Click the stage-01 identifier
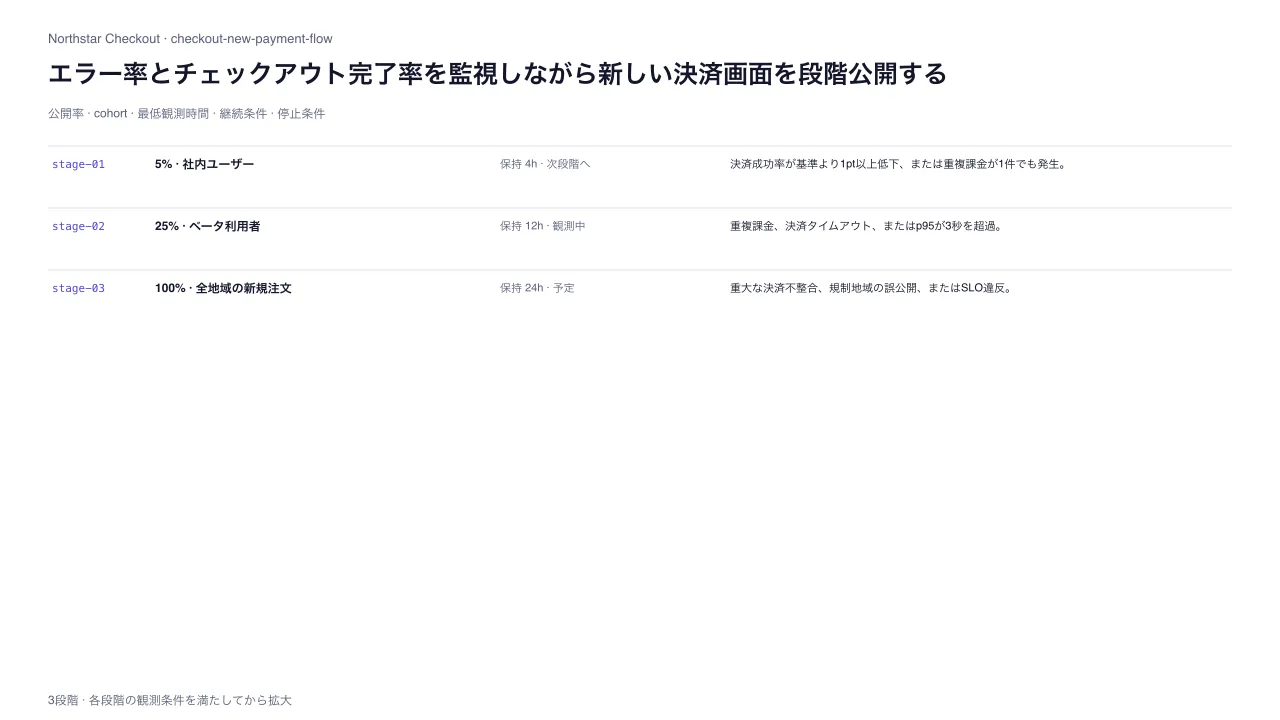Image resolution: width=1280 pixels, height=720 pixels. (78, 164)
